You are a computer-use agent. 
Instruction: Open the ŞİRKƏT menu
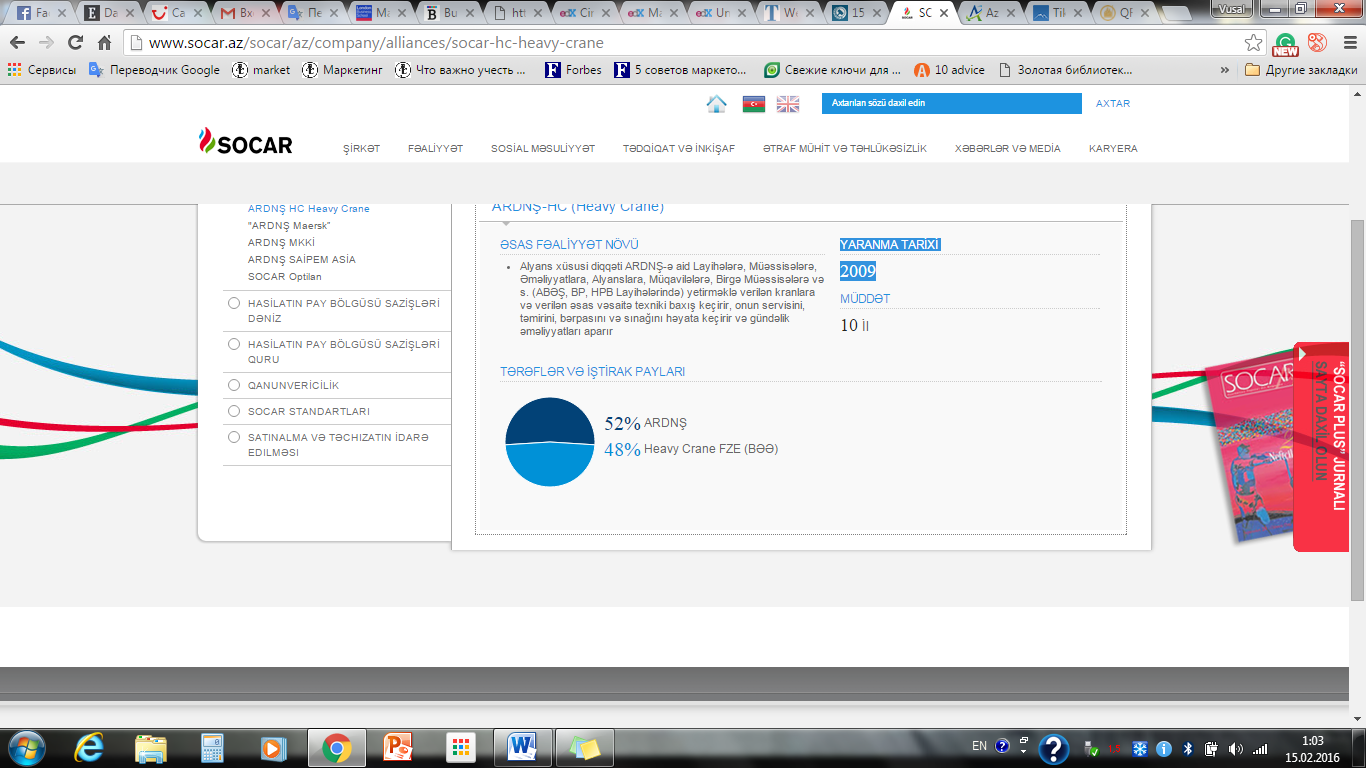click(x=361, y=148)
